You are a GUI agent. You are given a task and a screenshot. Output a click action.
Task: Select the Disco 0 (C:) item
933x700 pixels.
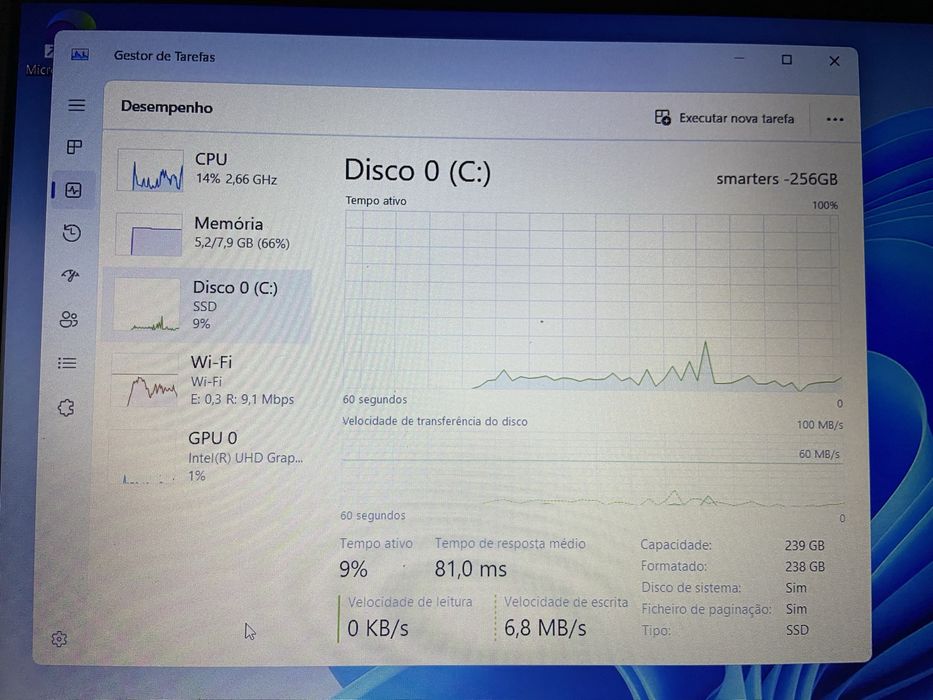(x=208, y=305)
